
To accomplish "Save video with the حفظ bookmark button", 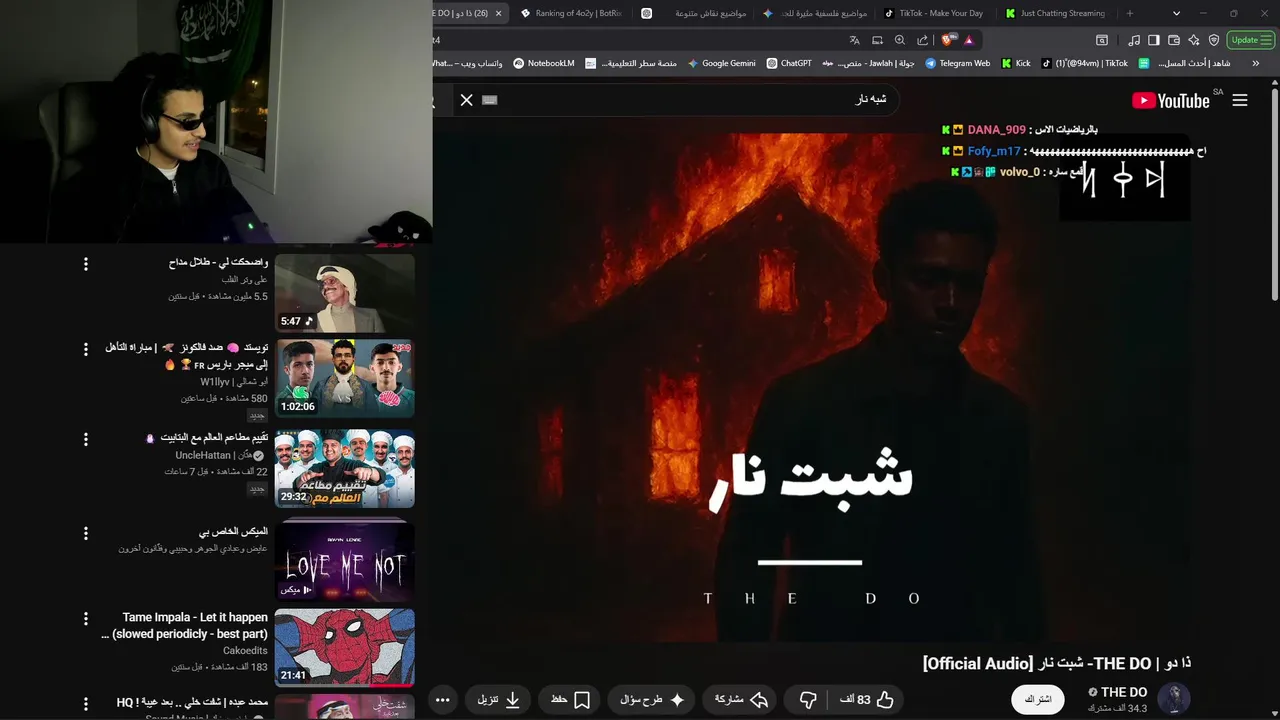I will [570, 700].
